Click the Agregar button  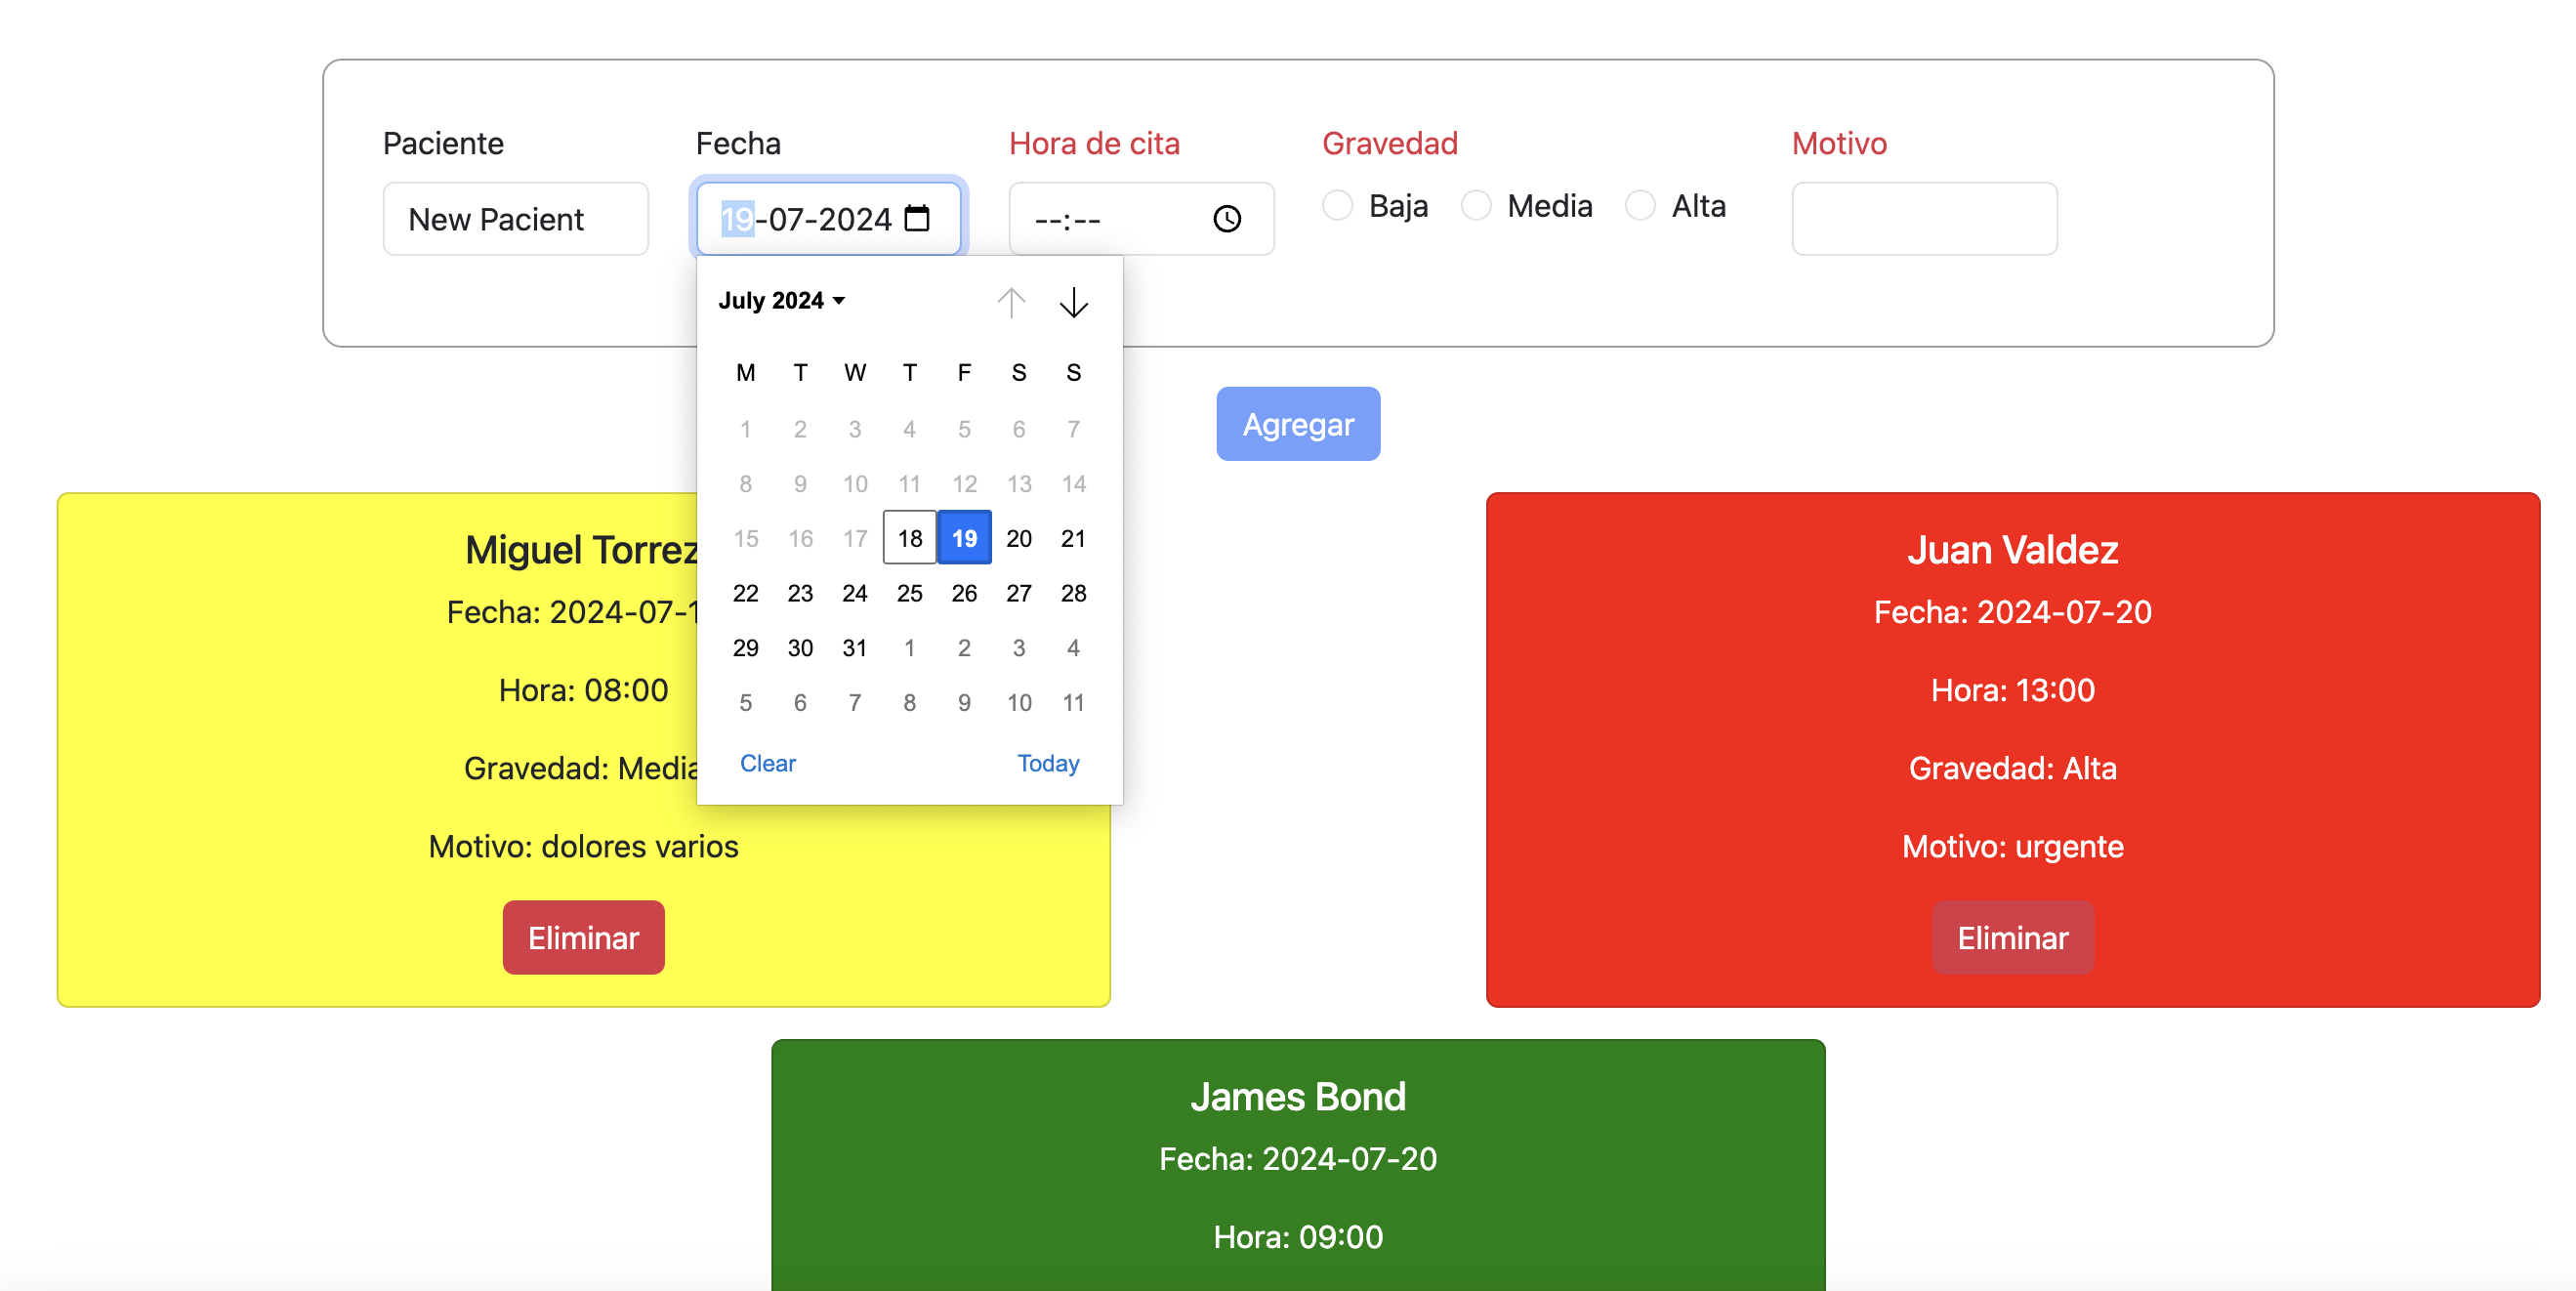pyautogui.click(x=1298, y=424)
